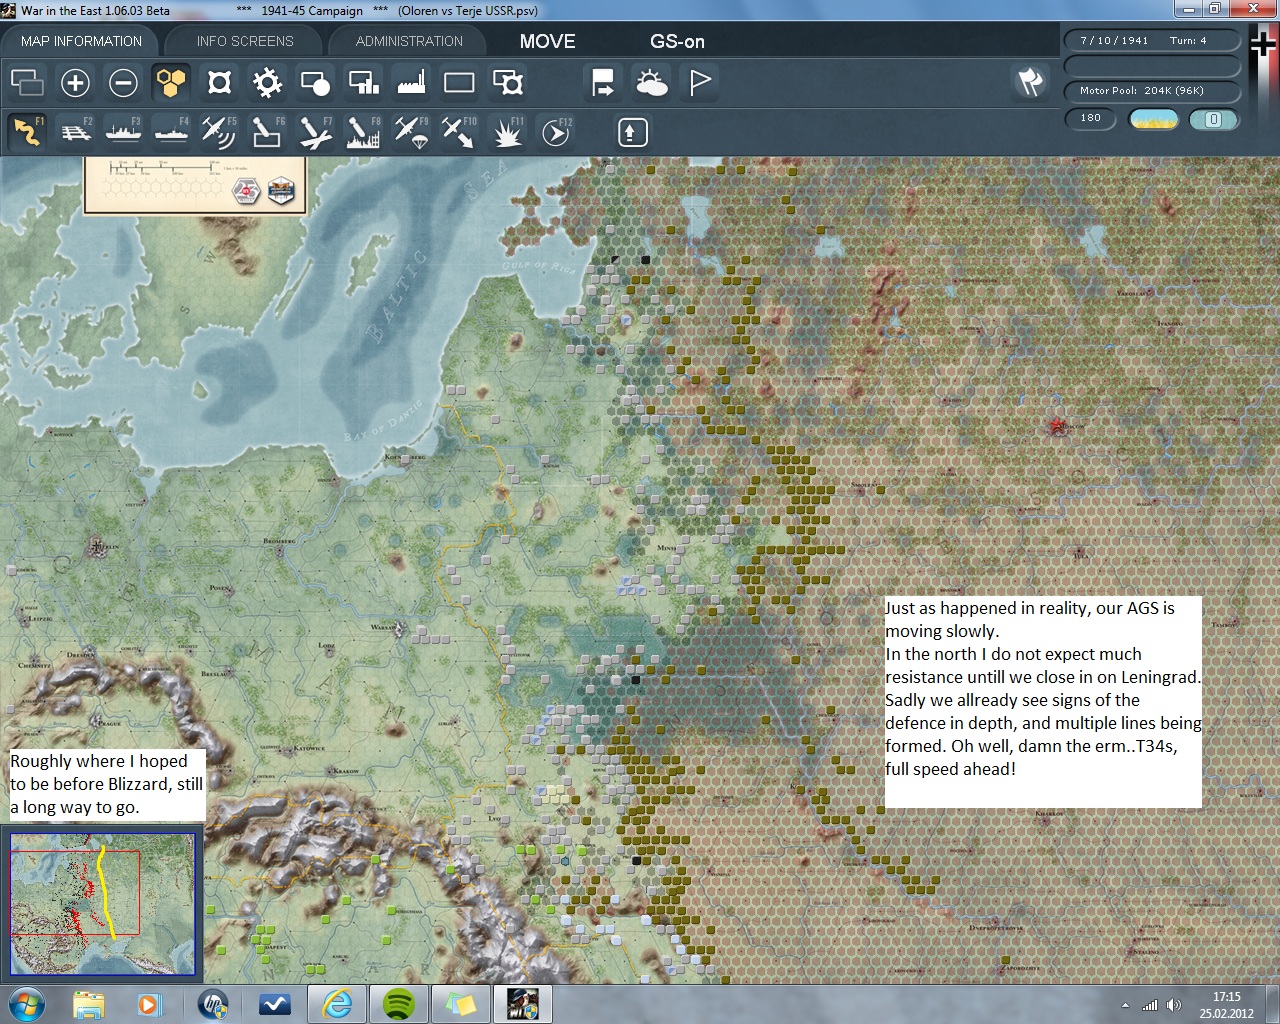
Task: Open Spotify from the taskbar
Action: click(399, 1003)
